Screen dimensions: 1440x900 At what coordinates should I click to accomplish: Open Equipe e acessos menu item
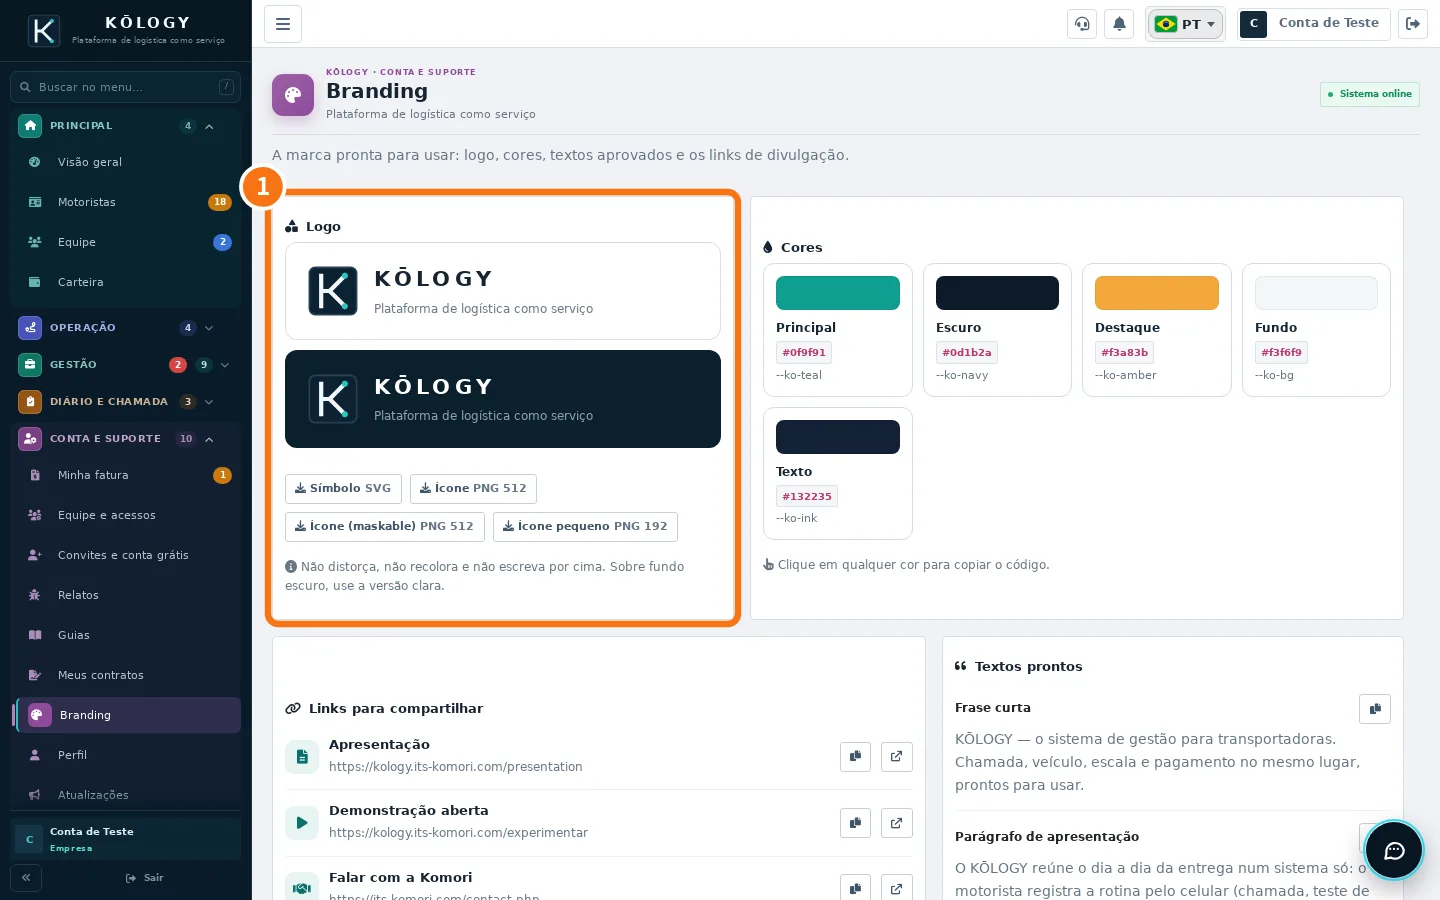(x=128, y=515)
